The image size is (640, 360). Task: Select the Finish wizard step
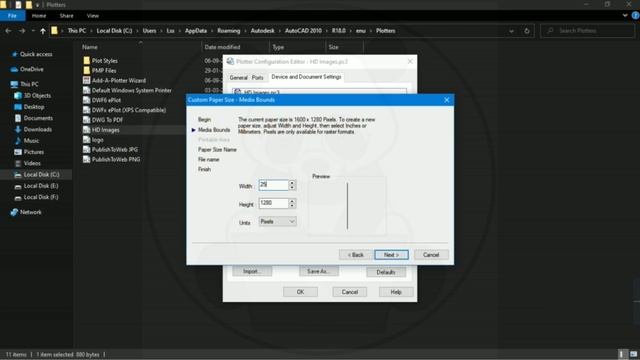(x=204, y=169)
